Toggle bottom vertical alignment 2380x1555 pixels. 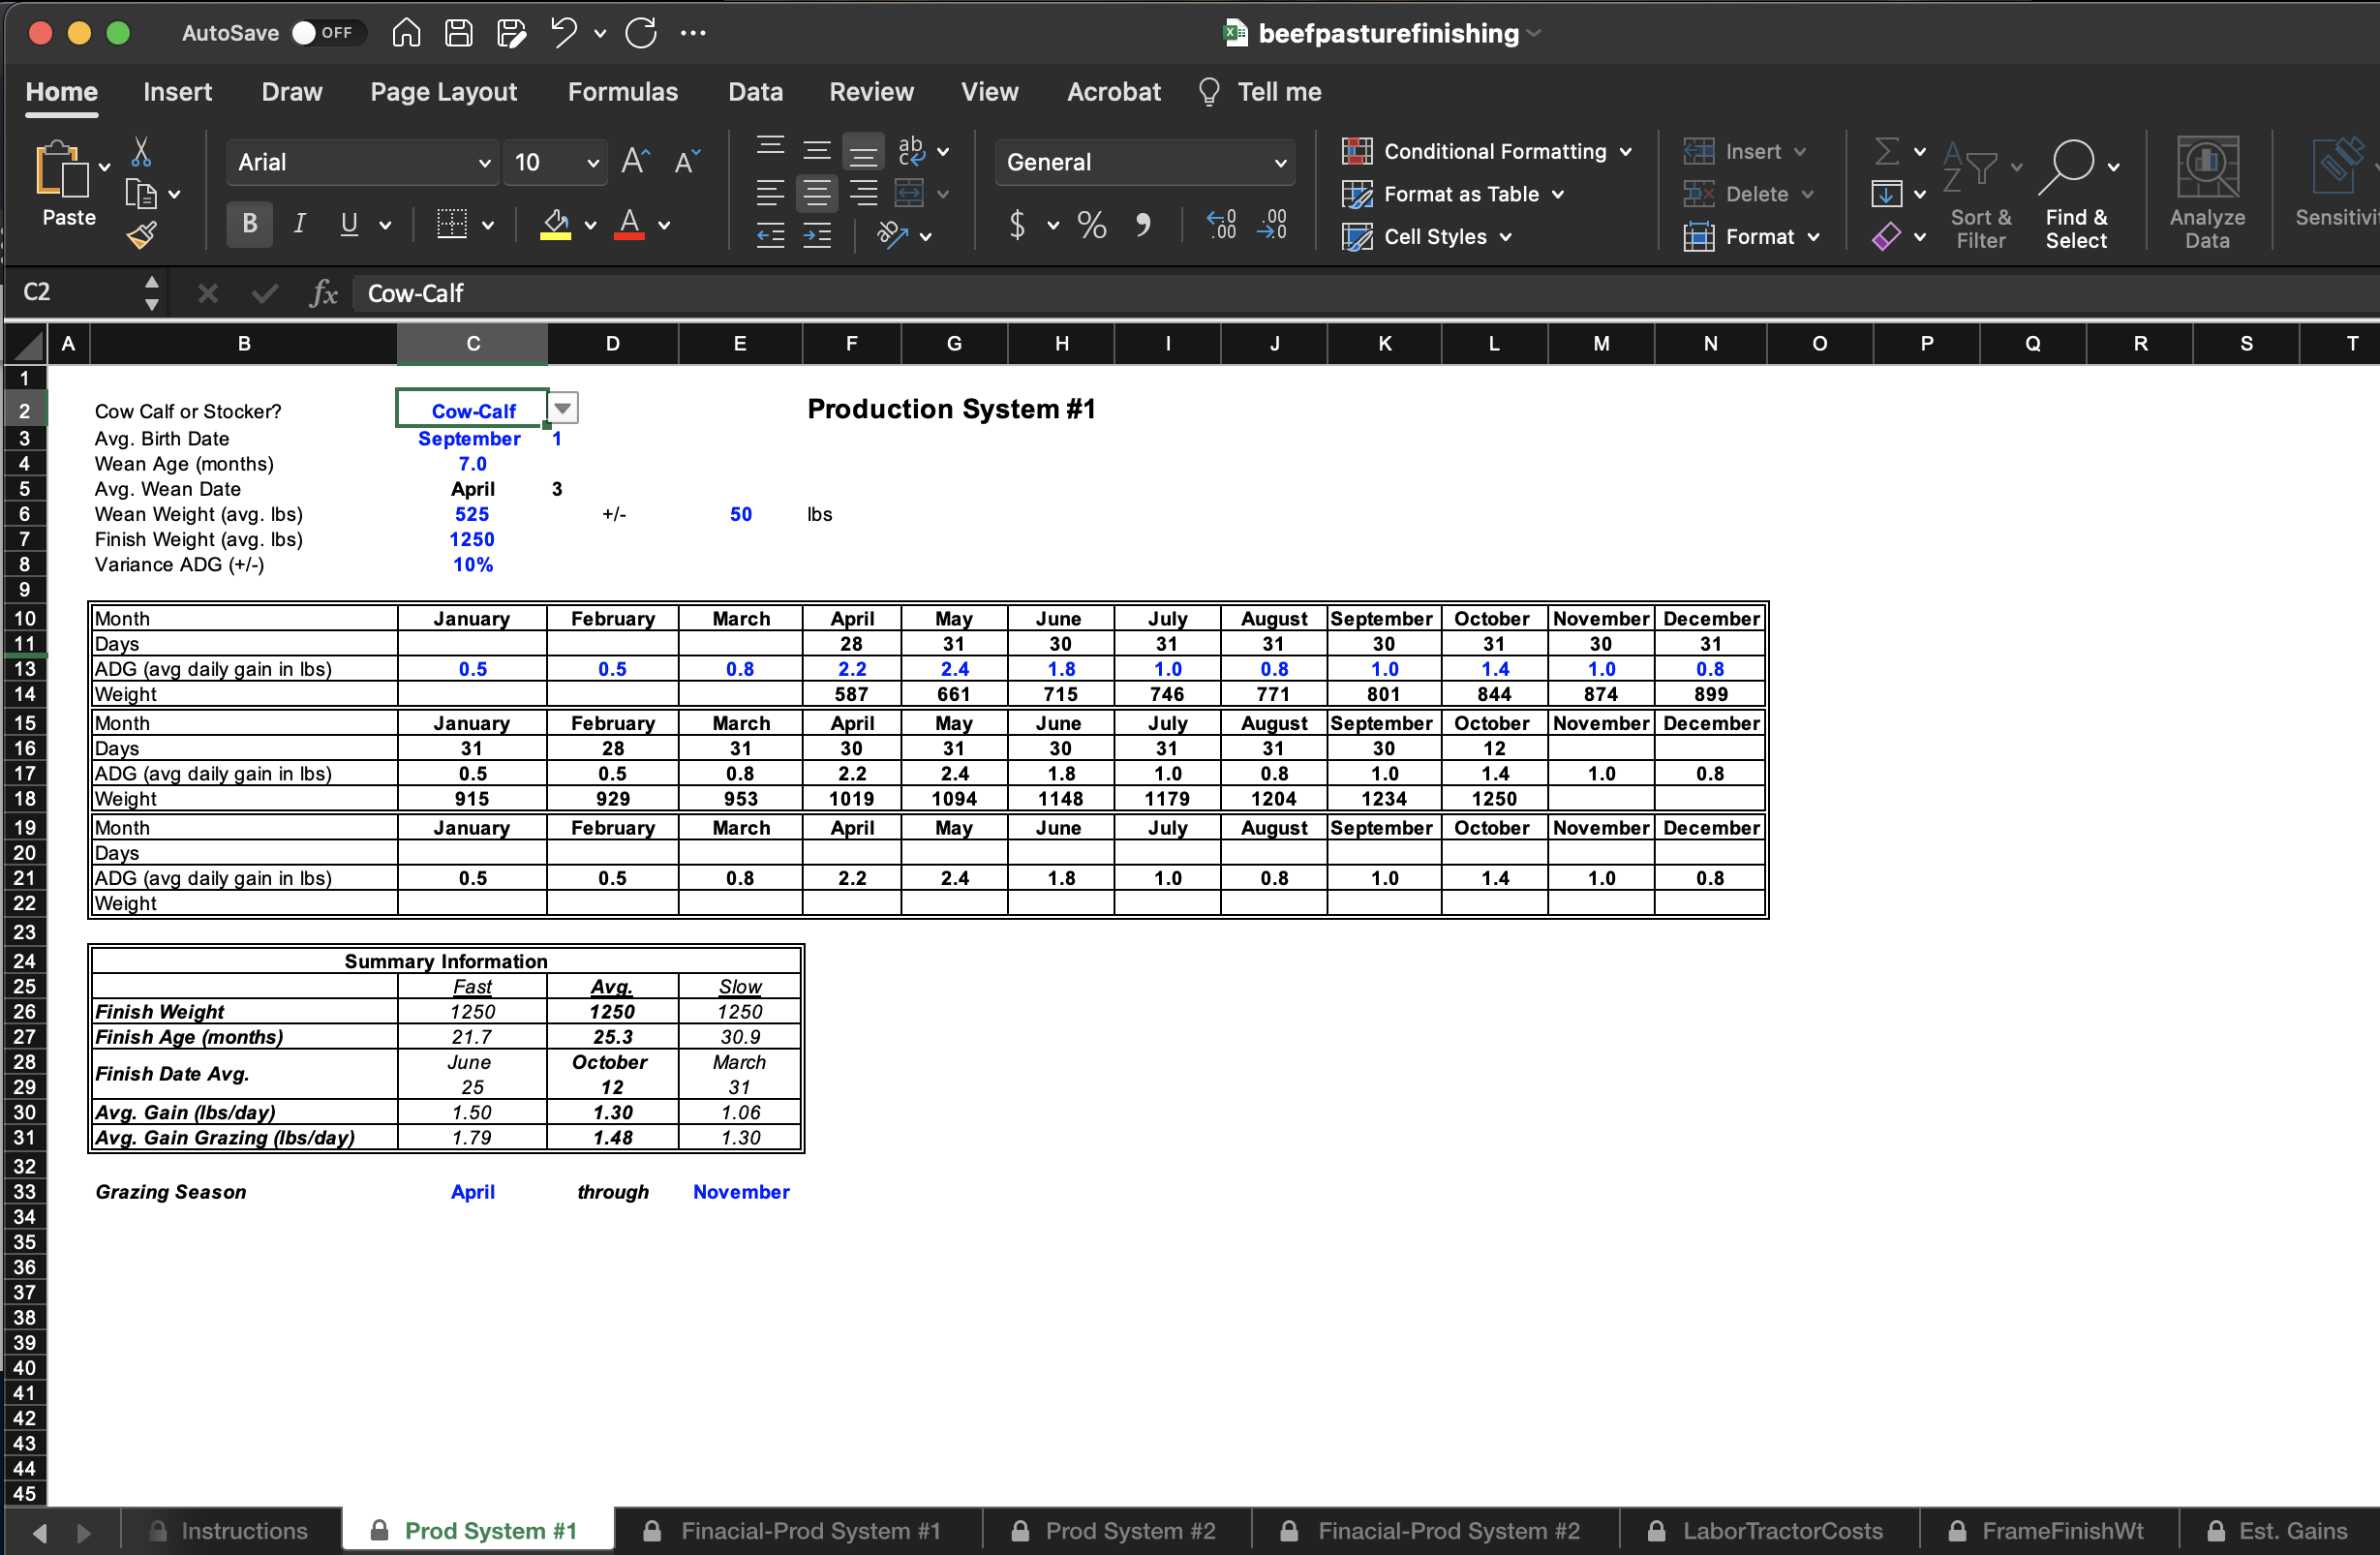point(863,149)
